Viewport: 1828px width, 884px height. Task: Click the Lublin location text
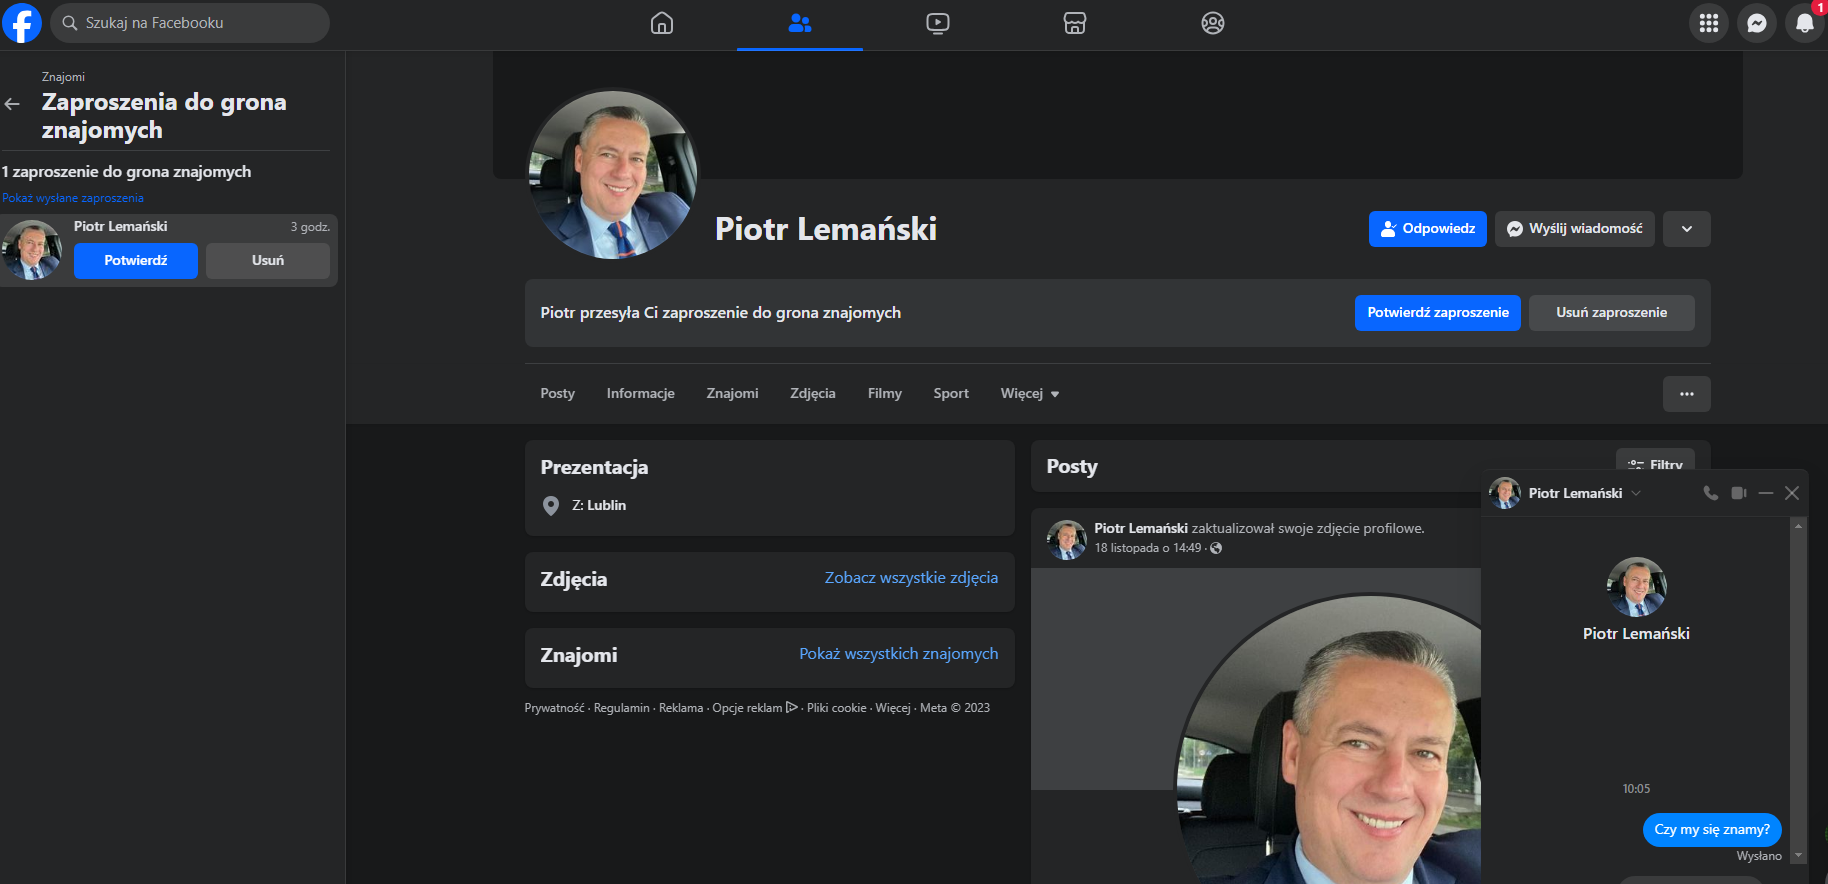606,506
